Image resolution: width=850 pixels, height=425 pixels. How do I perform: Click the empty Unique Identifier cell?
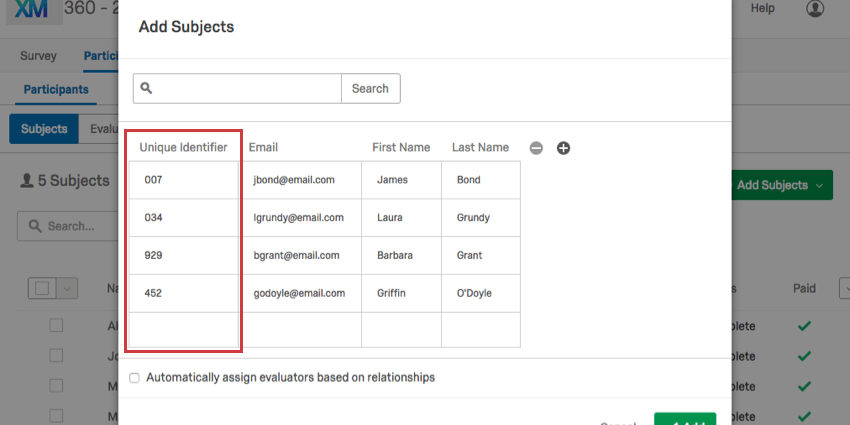pyautogui.click(x=184, y=330)
